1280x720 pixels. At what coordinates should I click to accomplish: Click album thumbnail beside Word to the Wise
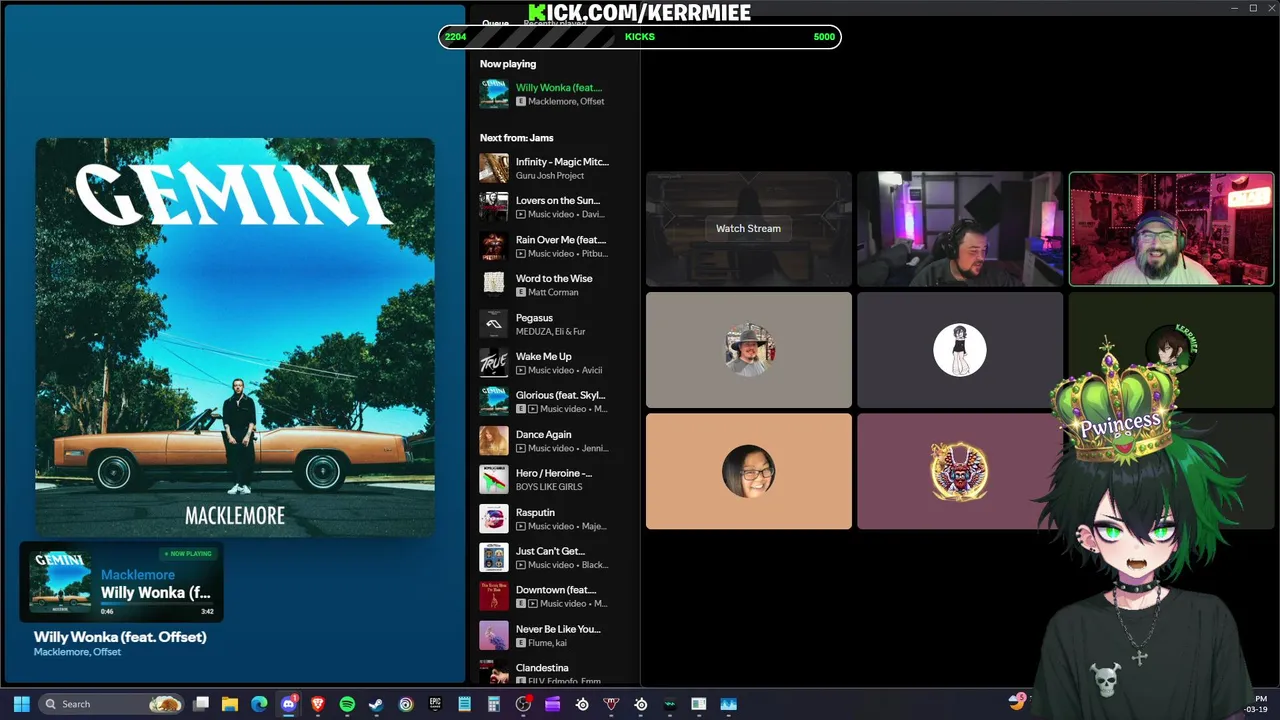(x=494, y=285)
